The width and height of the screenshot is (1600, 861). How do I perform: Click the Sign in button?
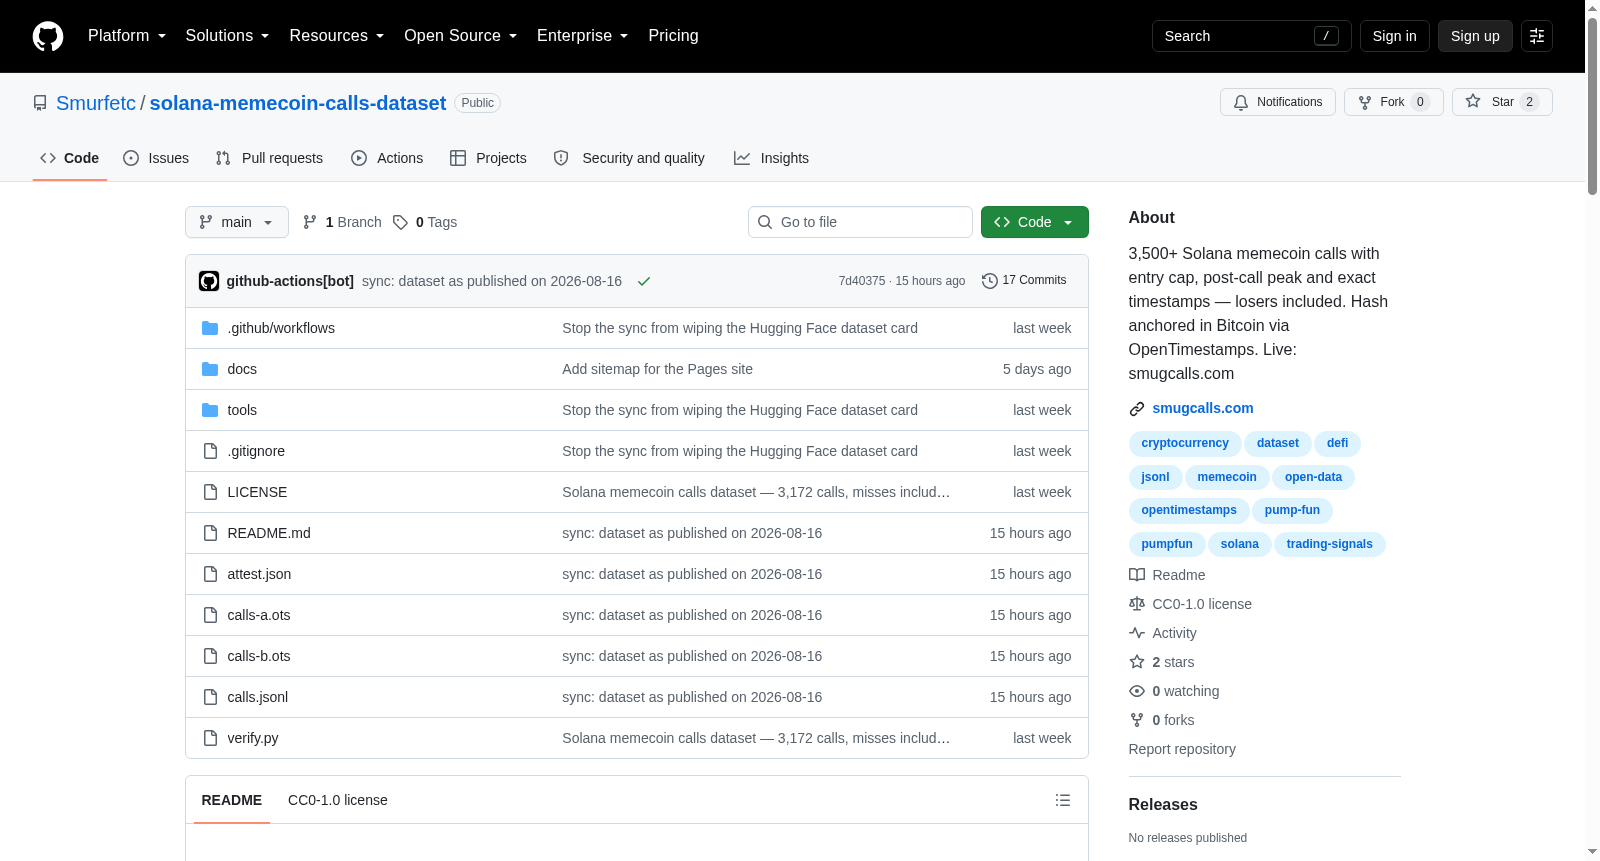click(x=1395, y=36)
